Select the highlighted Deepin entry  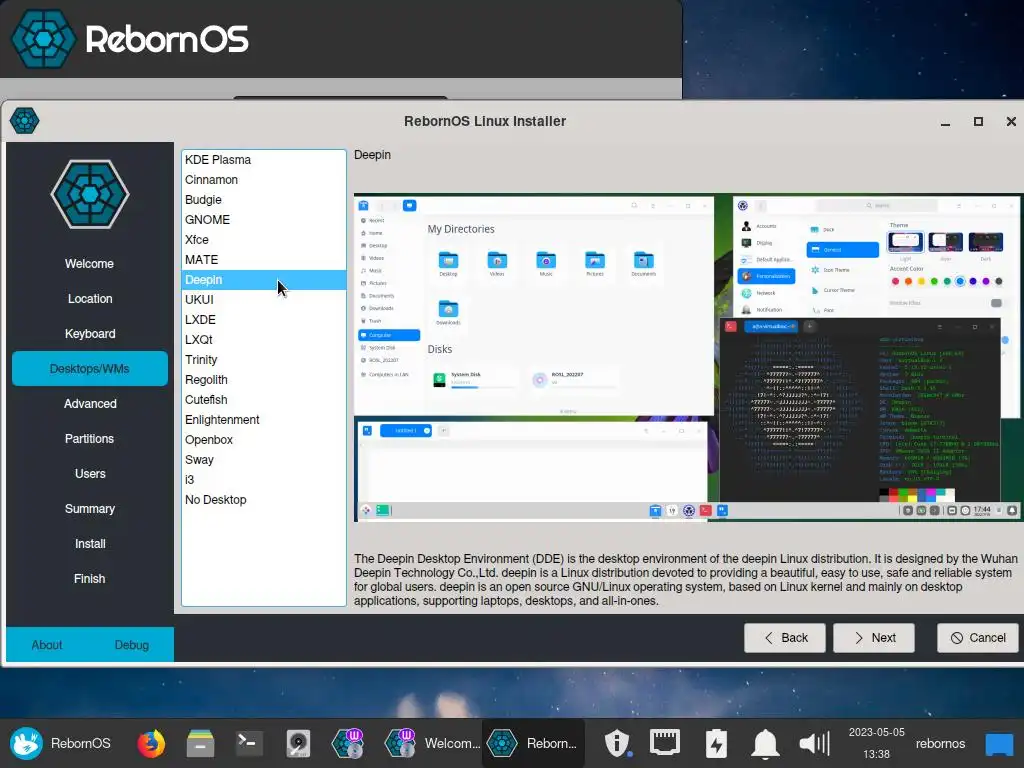pos(264,280)
